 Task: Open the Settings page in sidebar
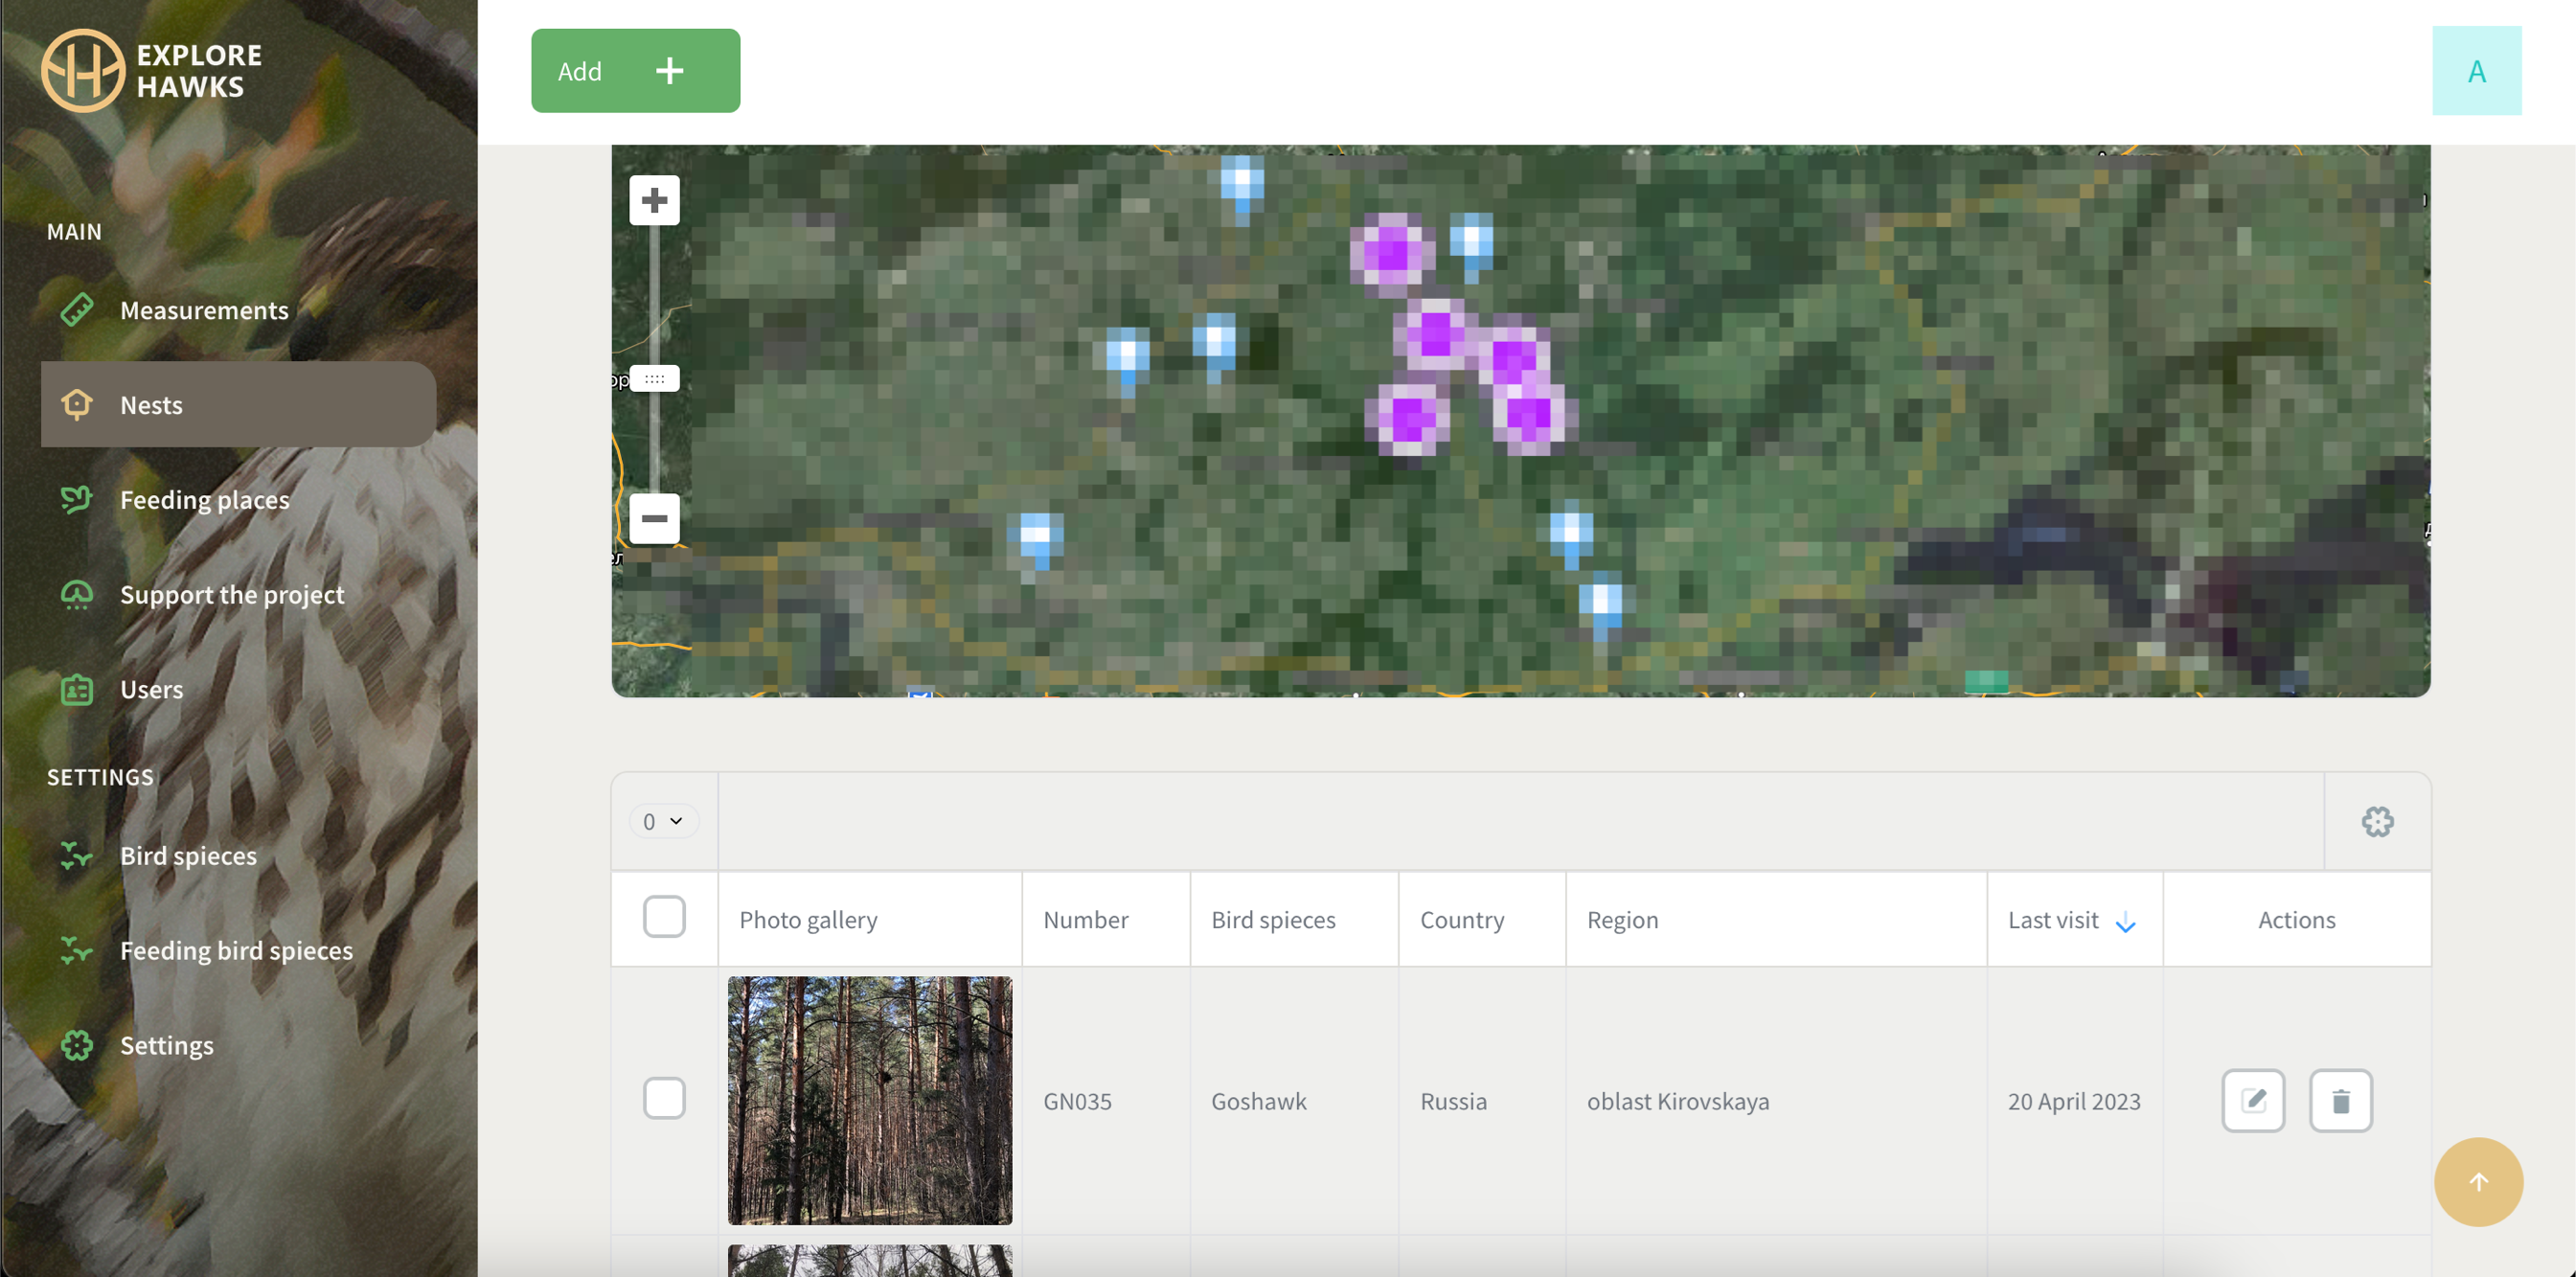click(x=238, y=1045)
